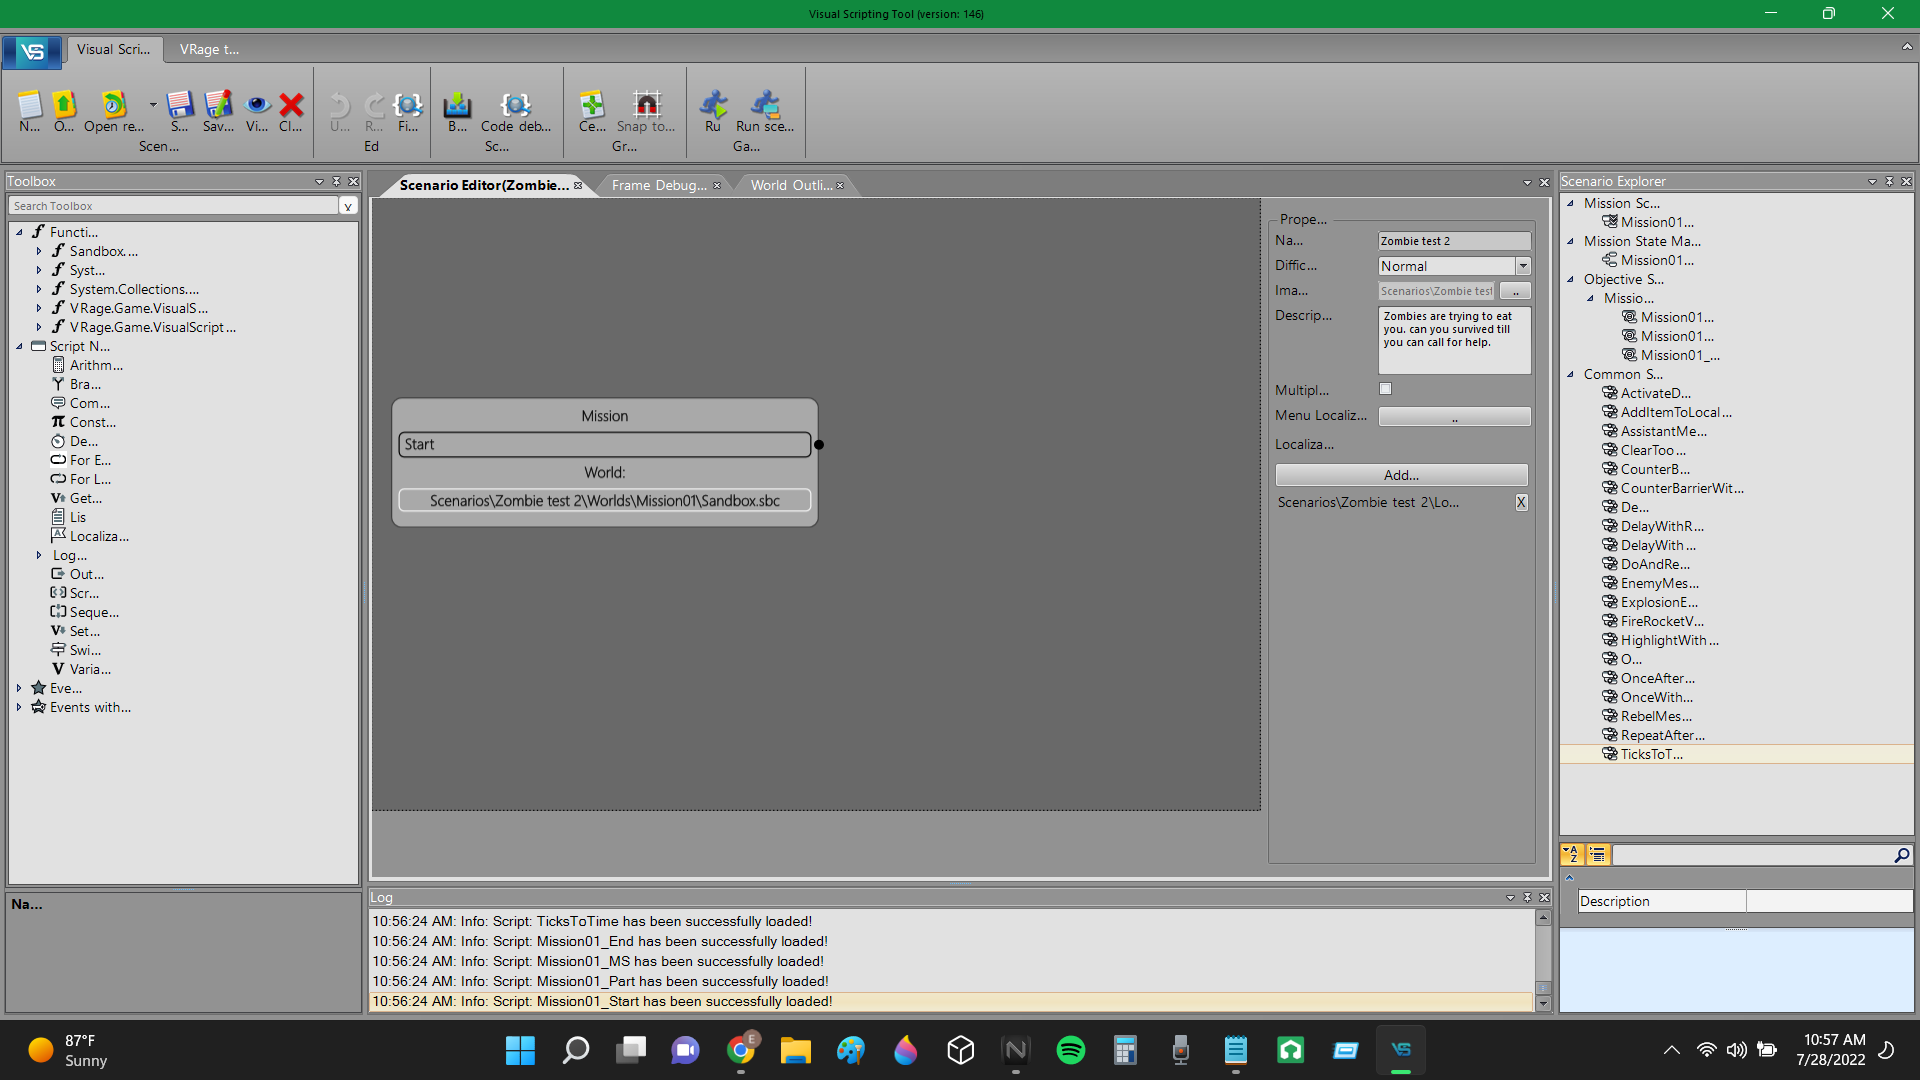
Task: Click the View eye icon in toolbar
Action: [257, 105]
